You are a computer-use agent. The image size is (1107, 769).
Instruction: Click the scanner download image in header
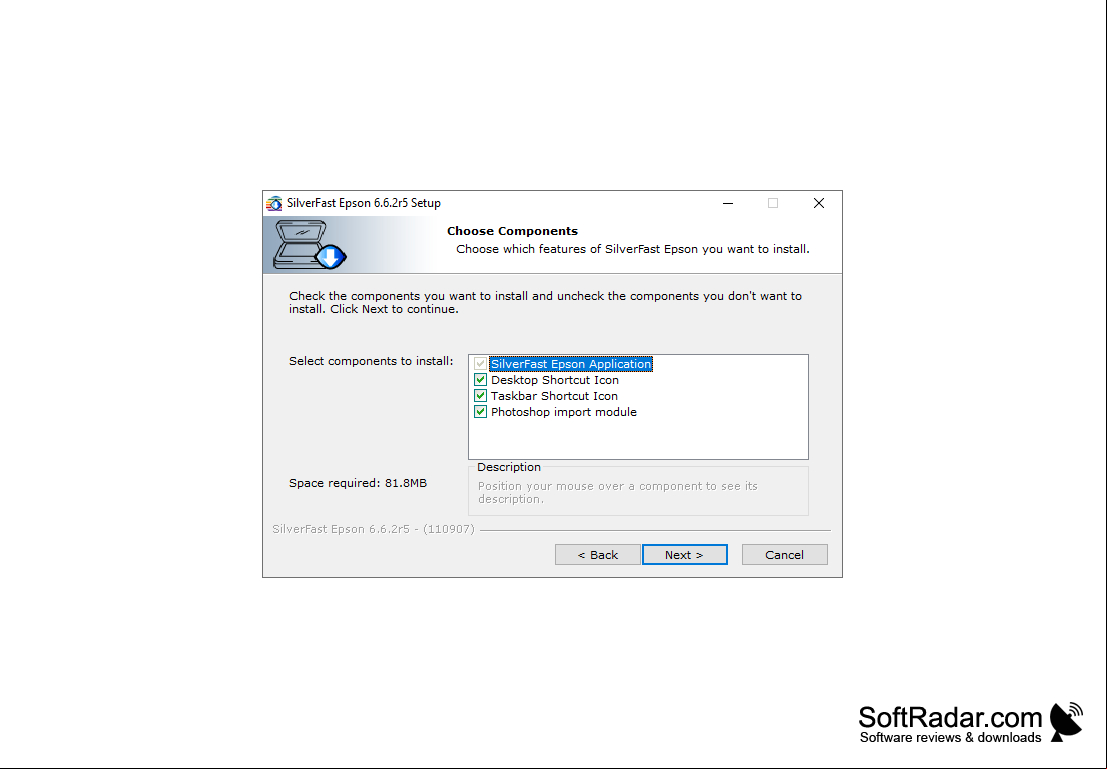click(x=309, y=244)
